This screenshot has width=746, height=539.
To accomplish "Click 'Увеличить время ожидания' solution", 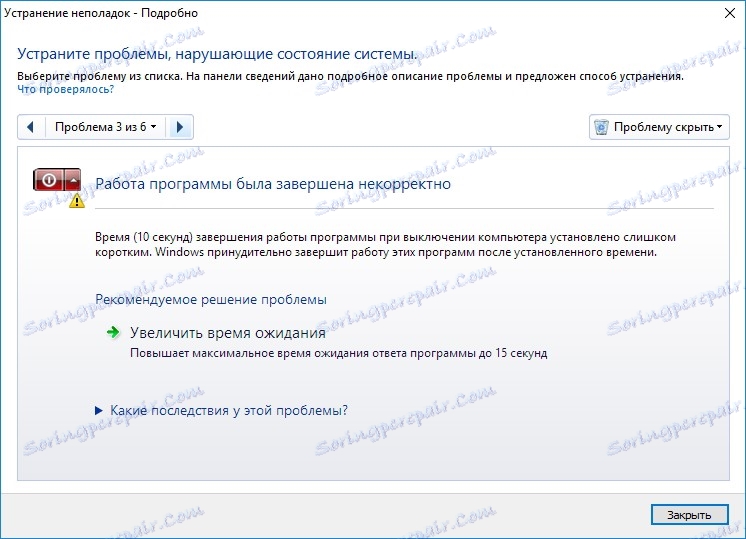I will (228, 333).
